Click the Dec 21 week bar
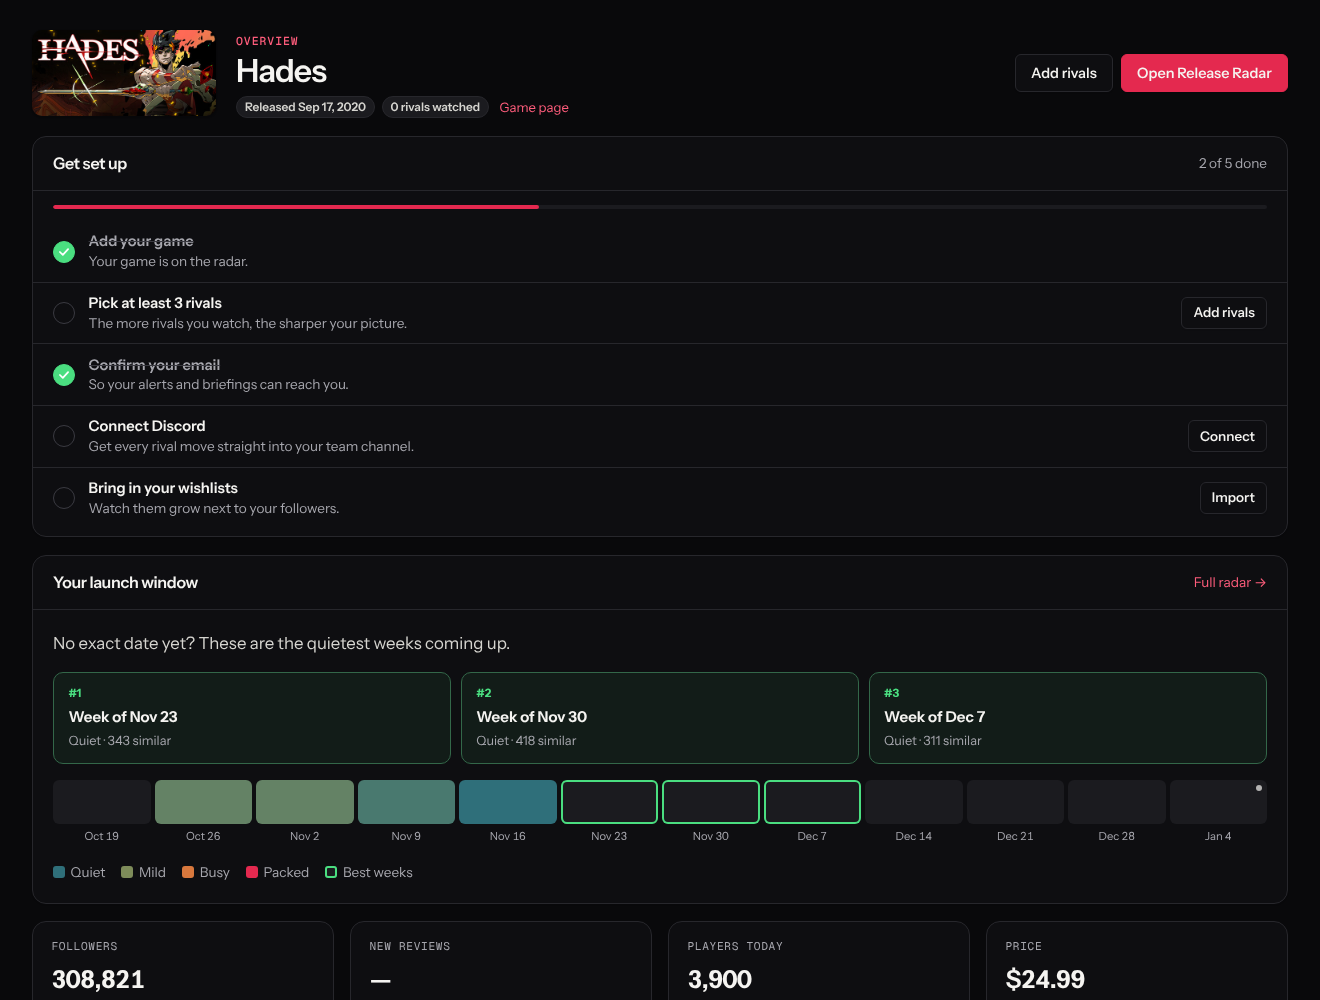 [1015, 802]
